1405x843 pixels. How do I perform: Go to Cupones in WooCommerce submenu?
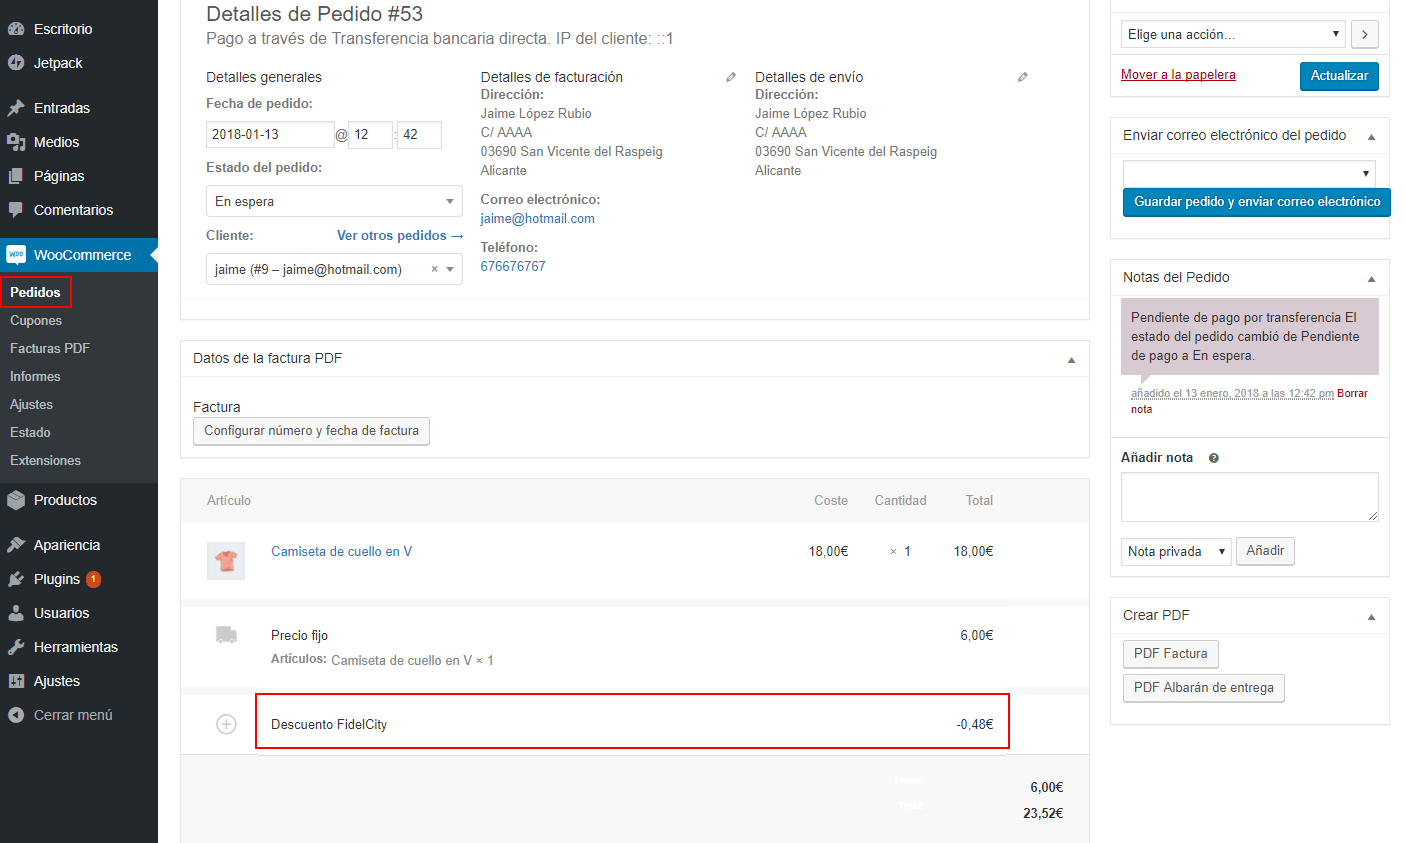36,321
